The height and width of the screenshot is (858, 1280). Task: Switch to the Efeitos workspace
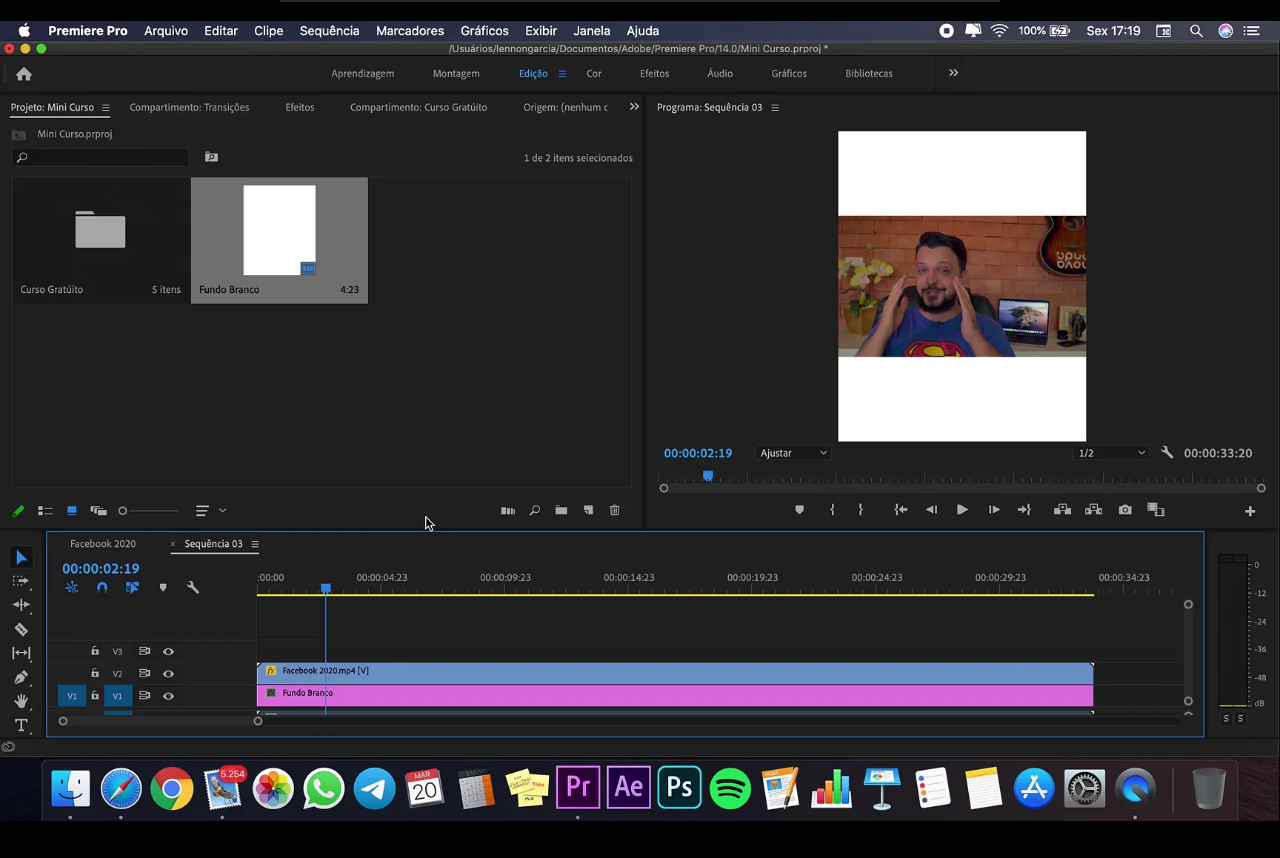point(654,74)
